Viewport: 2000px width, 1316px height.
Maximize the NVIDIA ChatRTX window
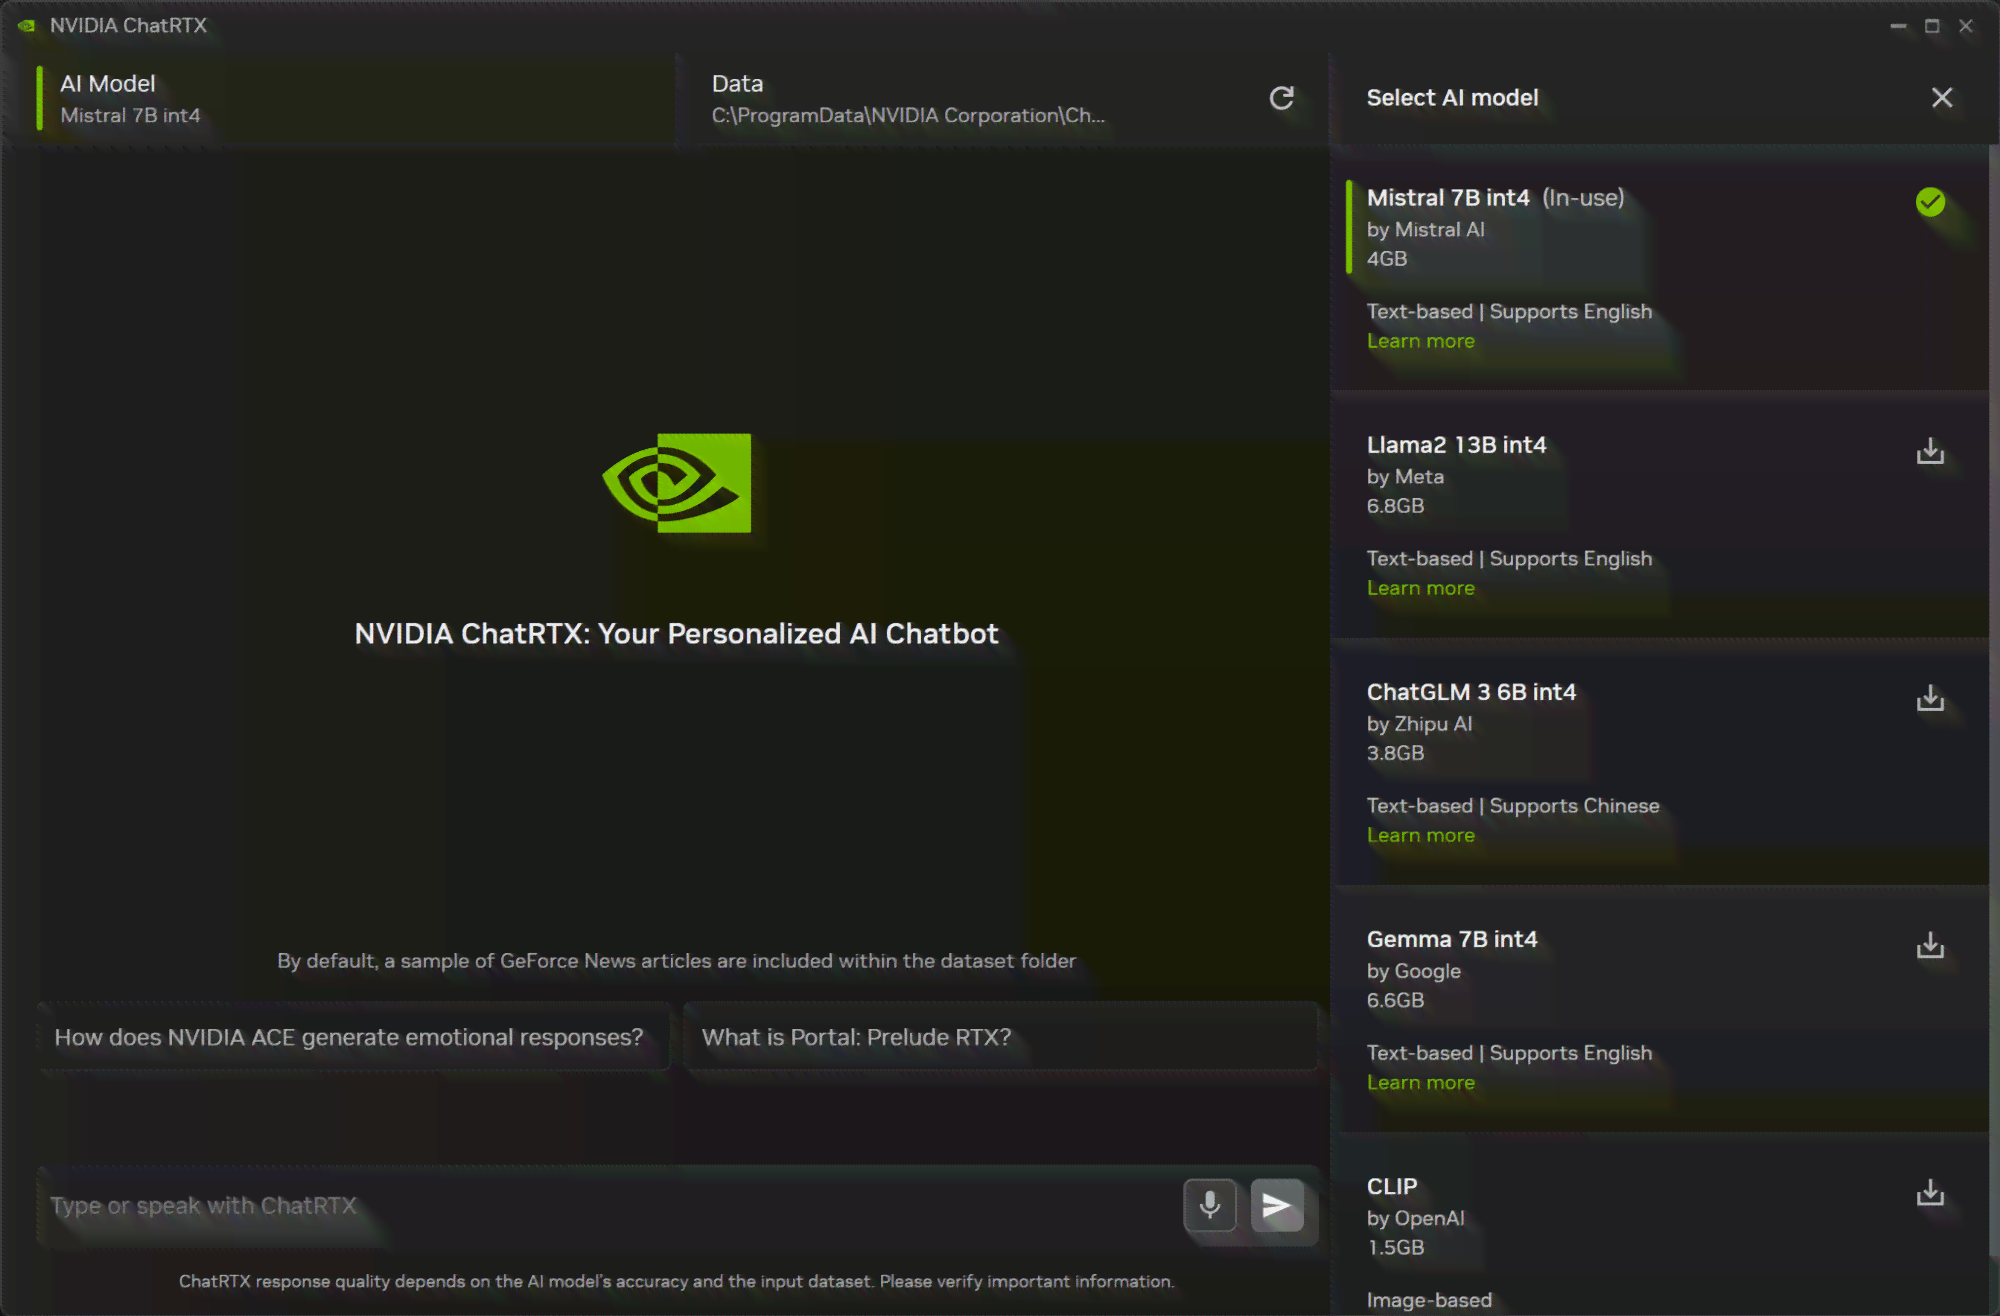click(1932, 26)
